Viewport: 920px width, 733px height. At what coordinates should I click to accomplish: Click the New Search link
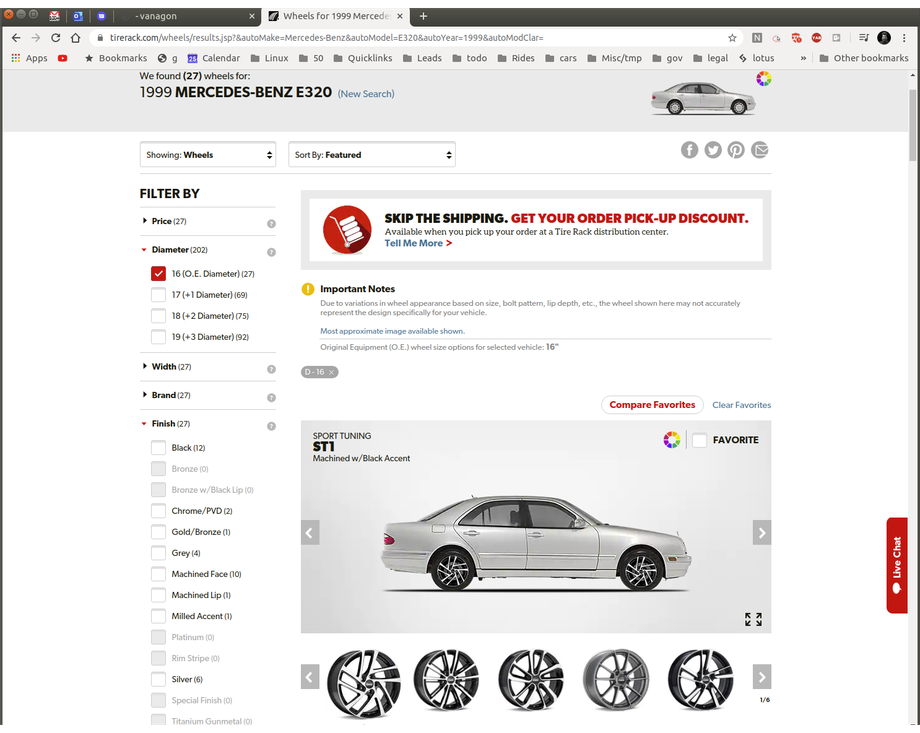point(366,94)
